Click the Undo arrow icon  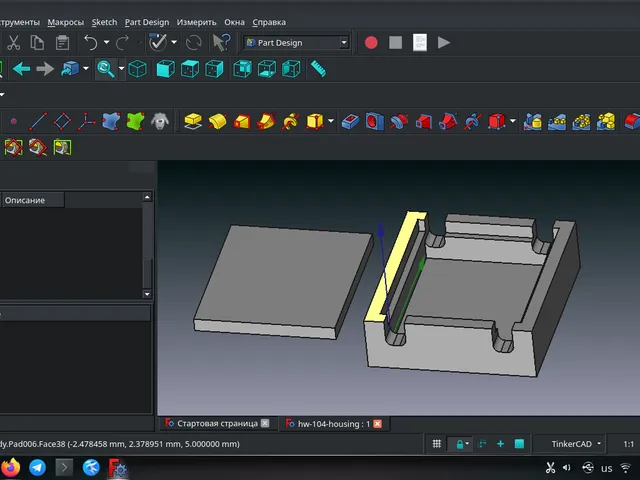[90, 42]
